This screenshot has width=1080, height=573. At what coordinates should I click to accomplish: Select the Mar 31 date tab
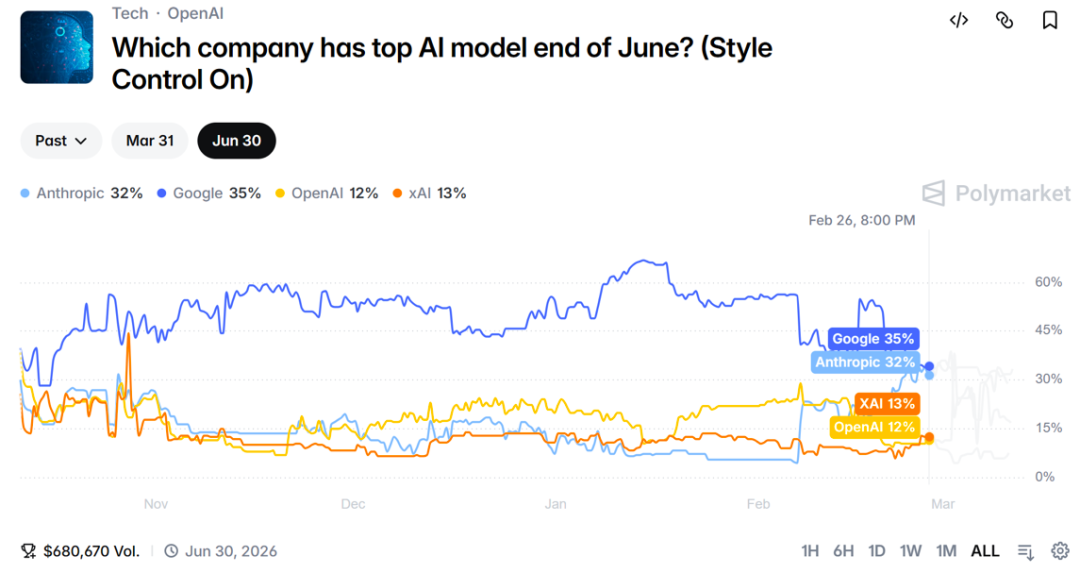150,141
